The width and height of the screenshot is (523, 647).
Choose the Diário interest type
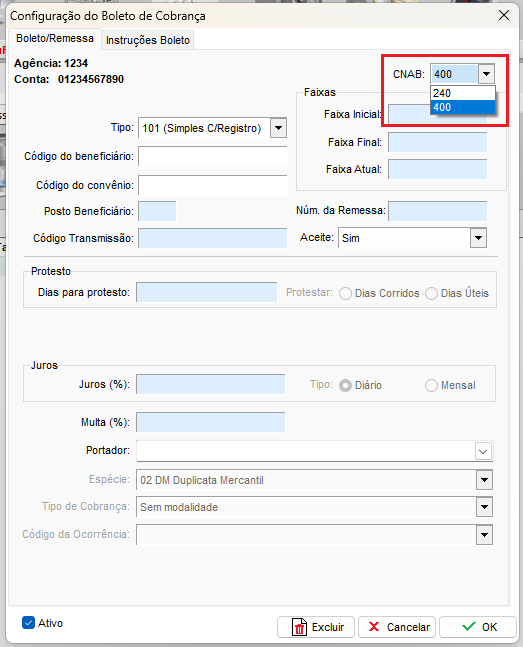tap(345, 385)
